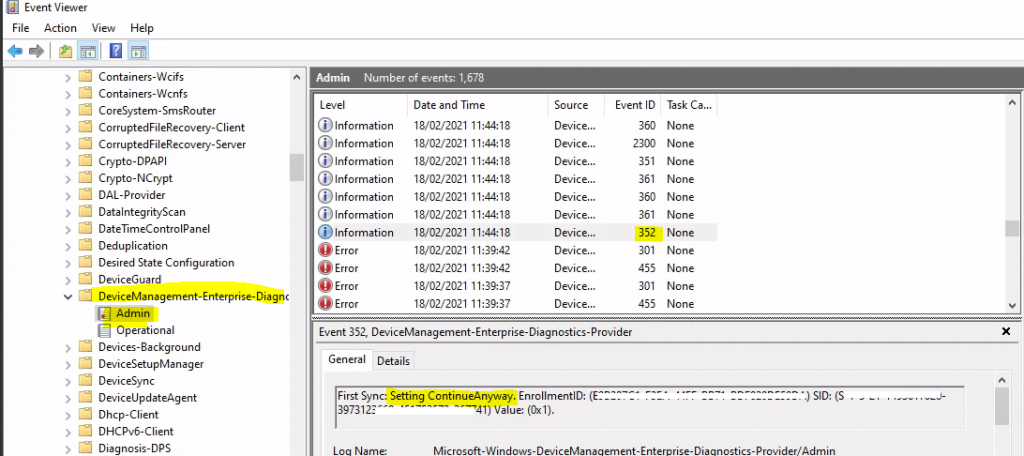Screen dimensions: 1024x456
Task: Sort events by Level column header
Action: click(361, 105)
